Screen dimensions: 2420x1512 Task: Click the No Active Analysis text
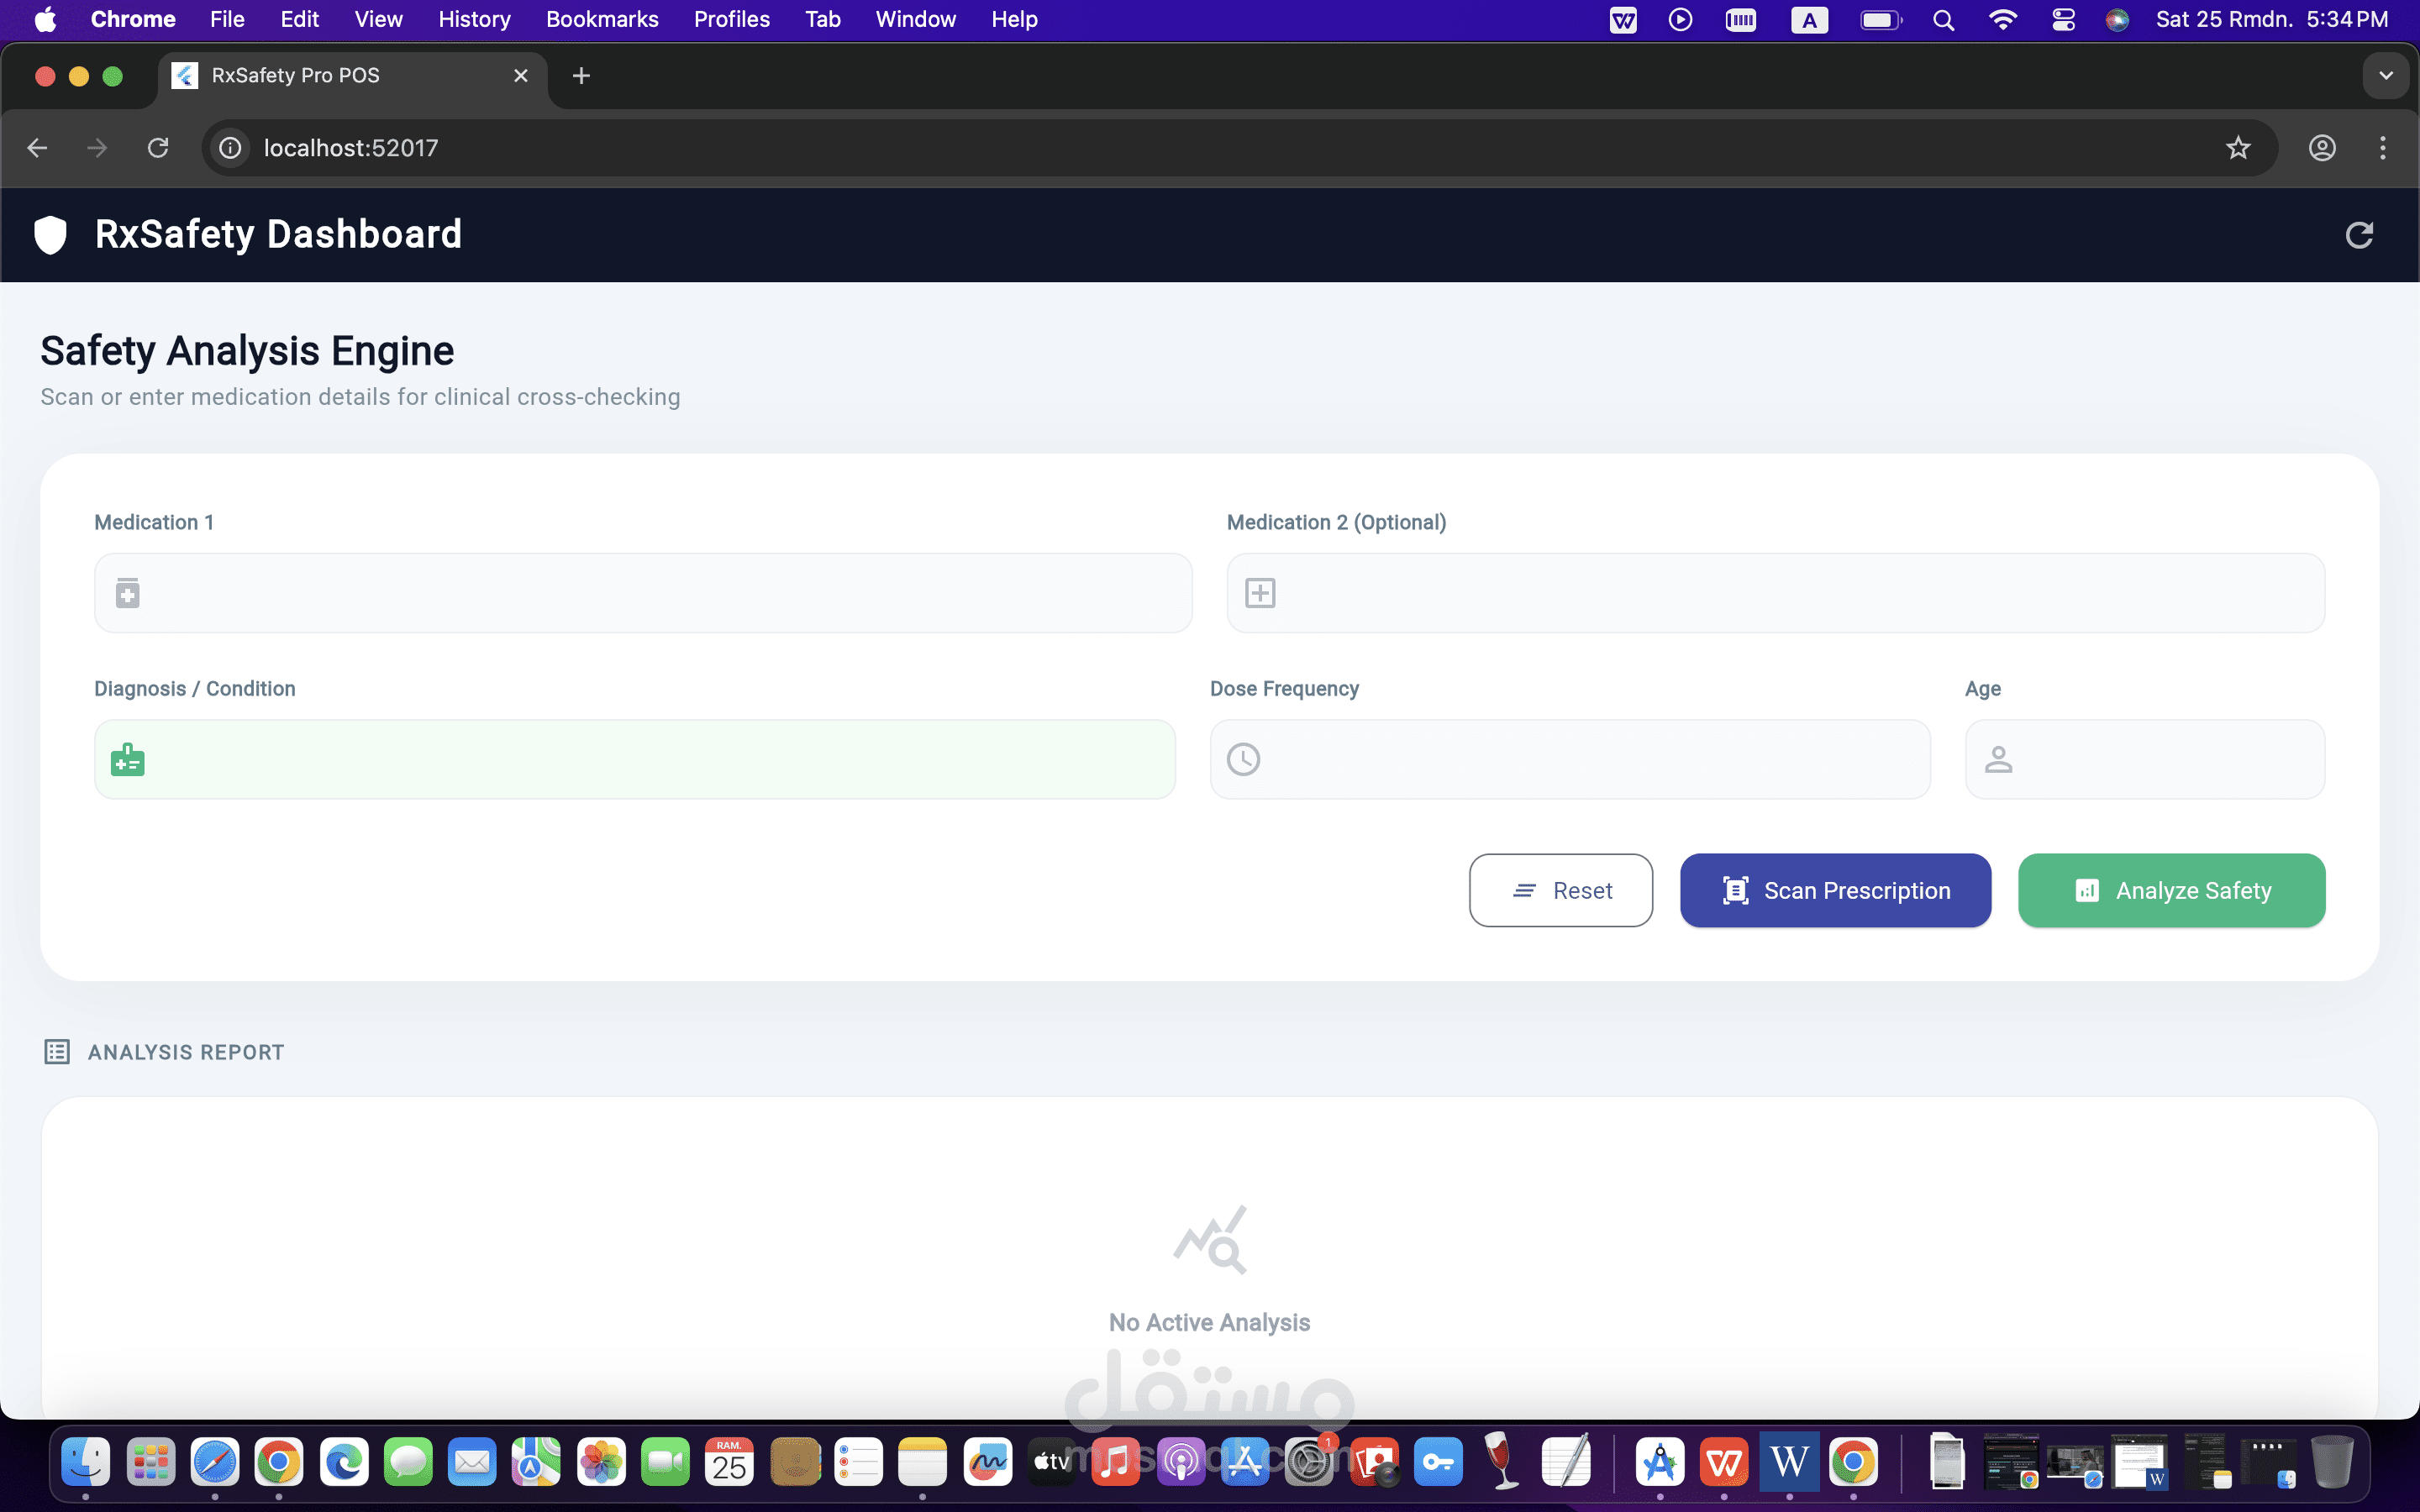click(x=1209, y=1322)
